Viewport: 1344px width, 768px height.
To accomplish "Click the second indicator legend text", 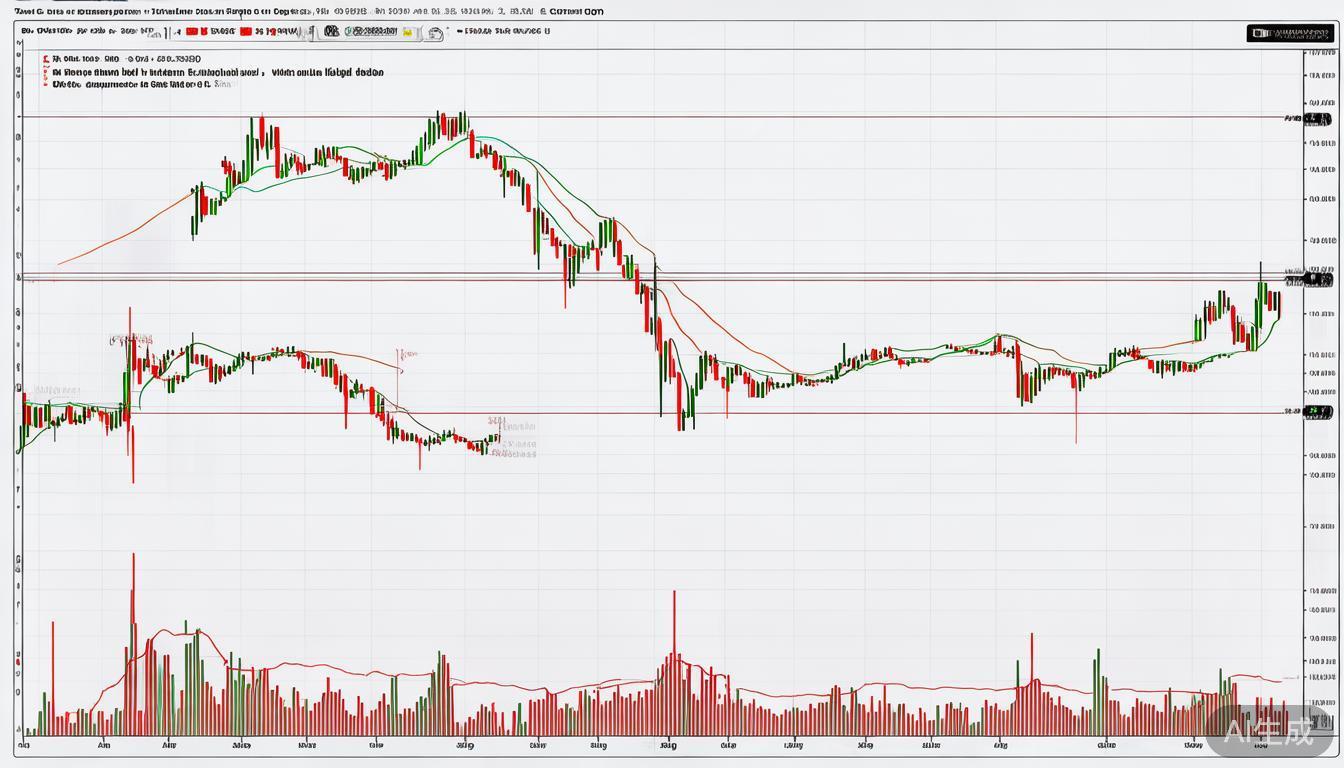I will point(218,73).
